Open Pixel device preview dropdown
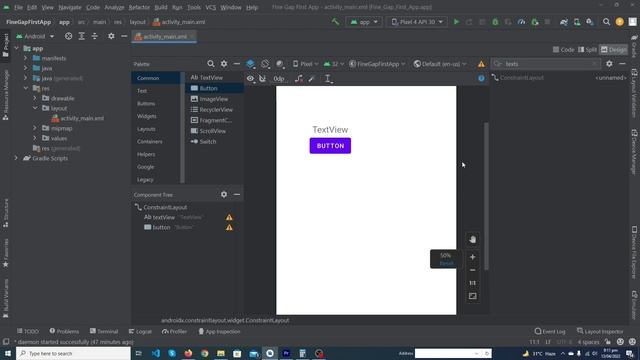 (x=306, y=64)
